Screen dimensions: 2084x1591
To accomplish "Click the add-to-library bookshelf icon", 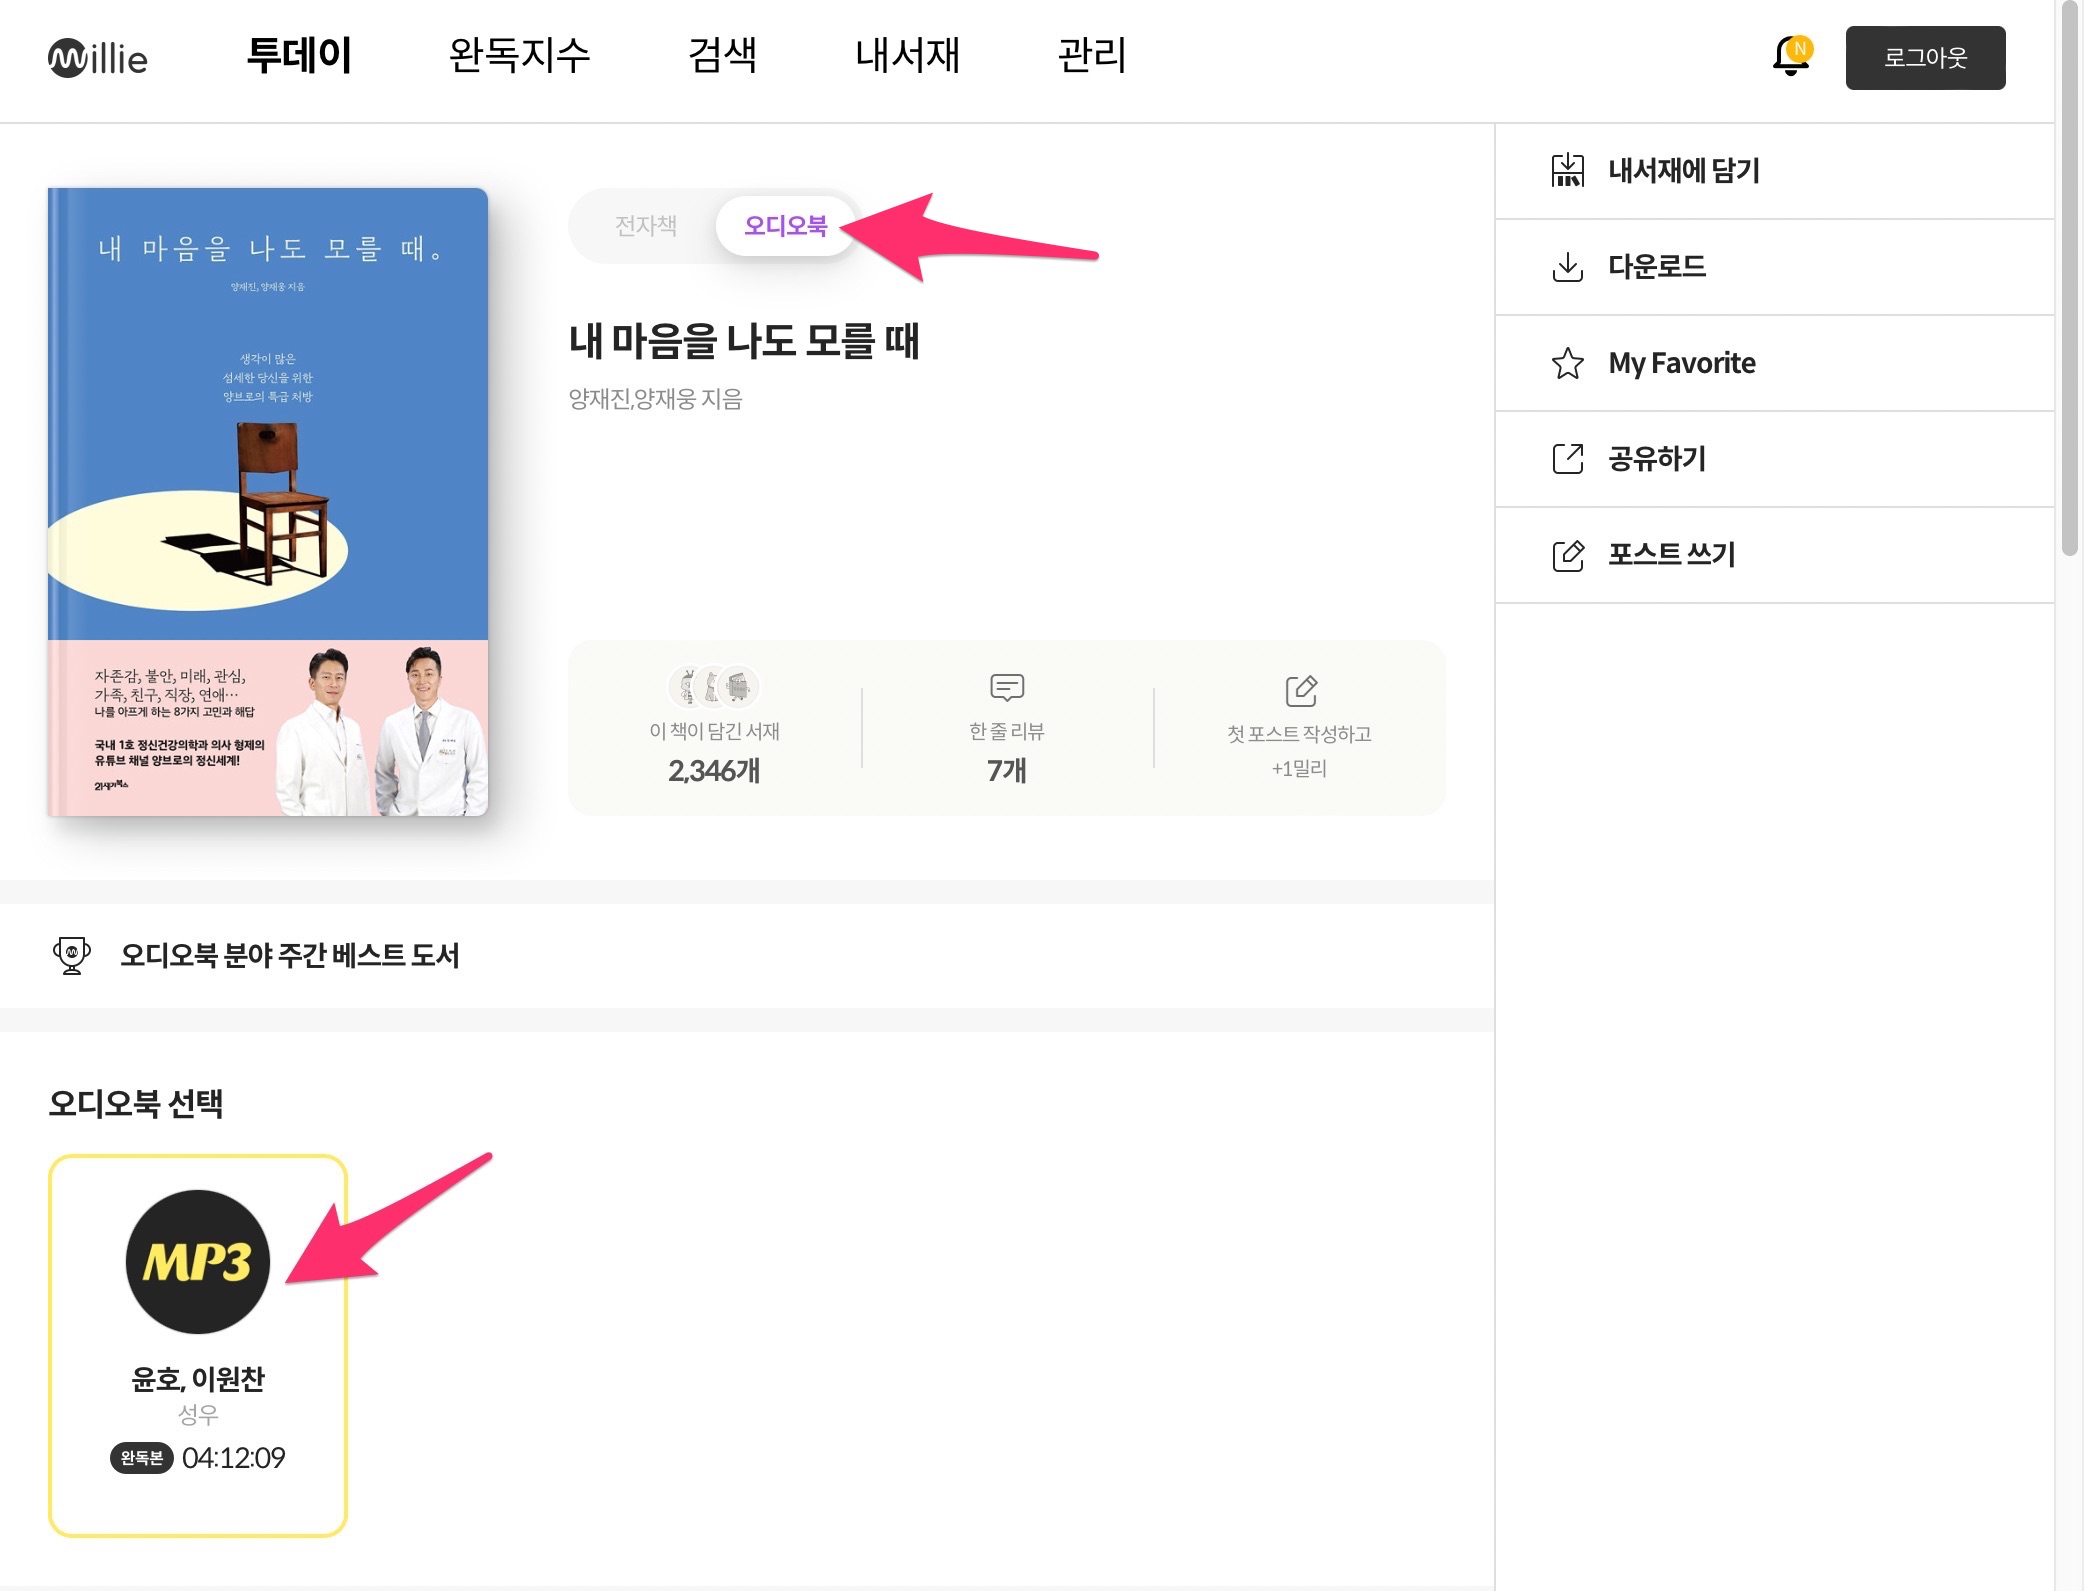I will (1567, 171).
